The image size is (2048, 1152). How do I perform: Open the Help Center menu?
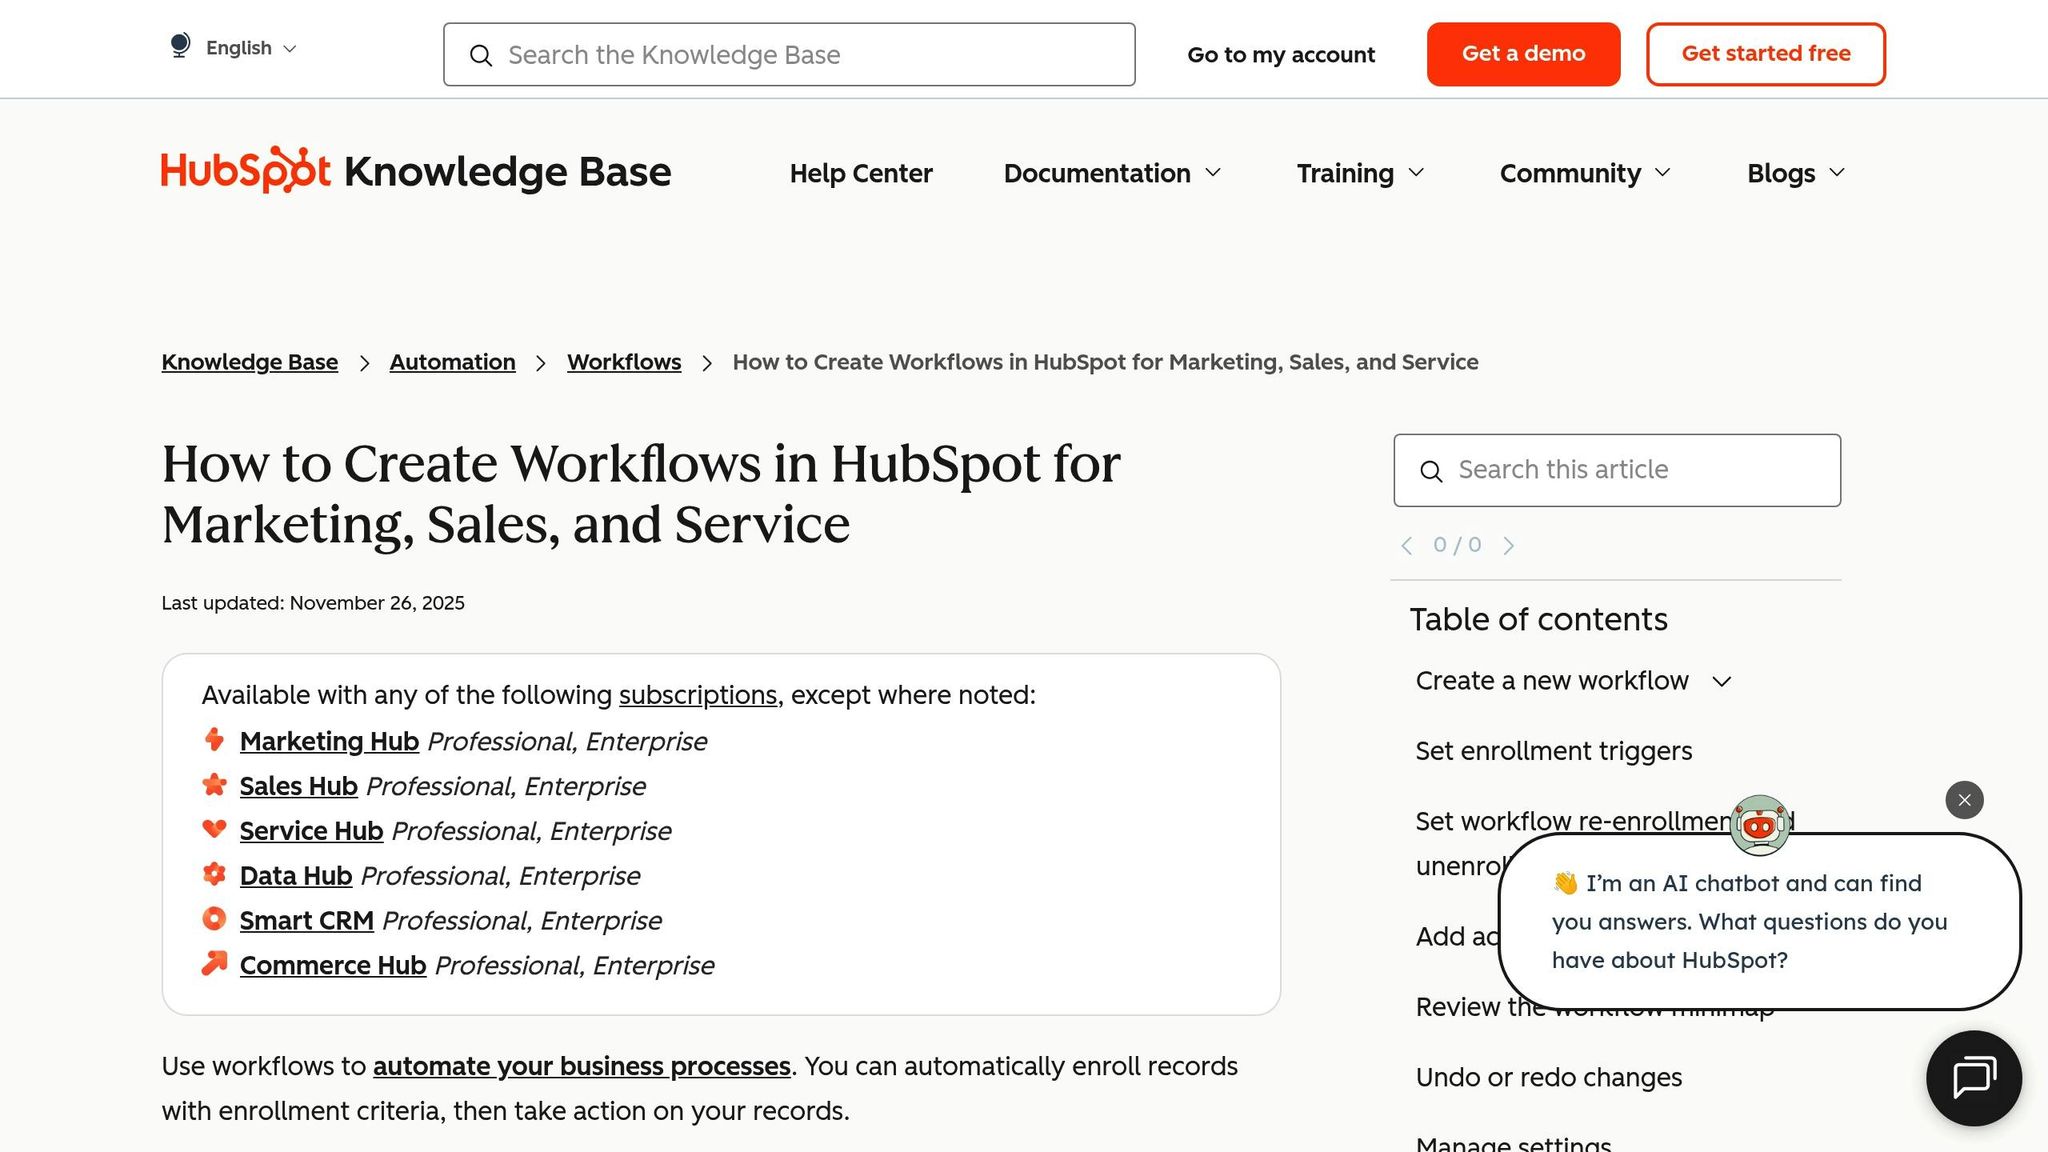point(861,173)
